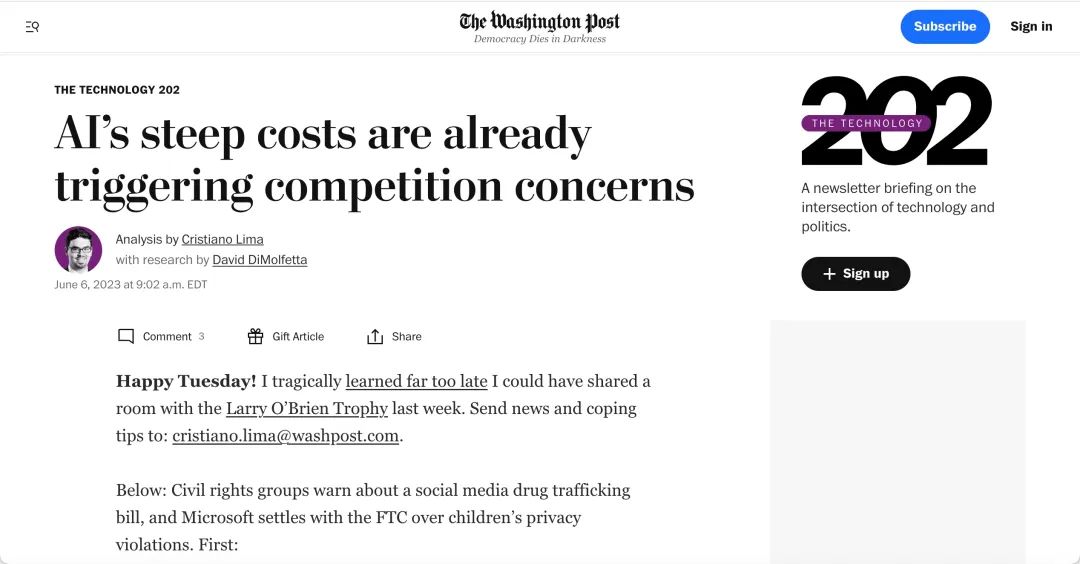Follow the "learned far too late" link
1080x564 pixels.
click(416, 381)
